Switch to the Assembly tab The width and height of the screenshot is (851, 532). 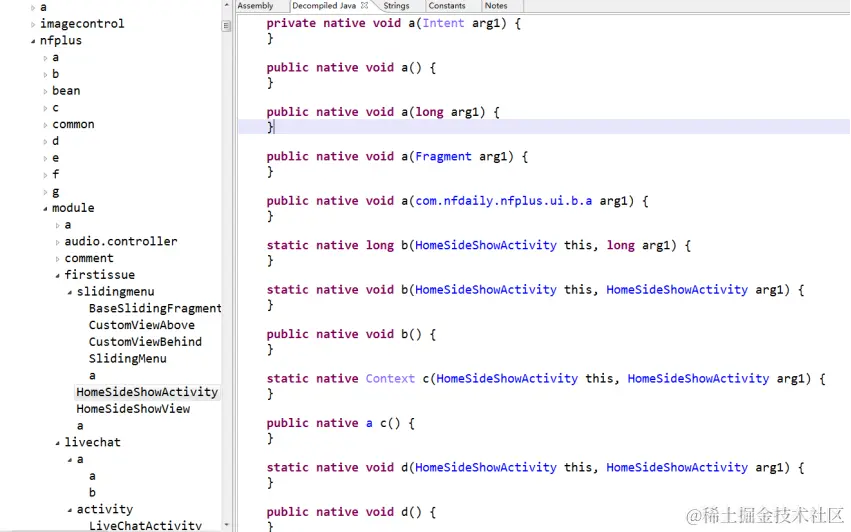point(255,5)
